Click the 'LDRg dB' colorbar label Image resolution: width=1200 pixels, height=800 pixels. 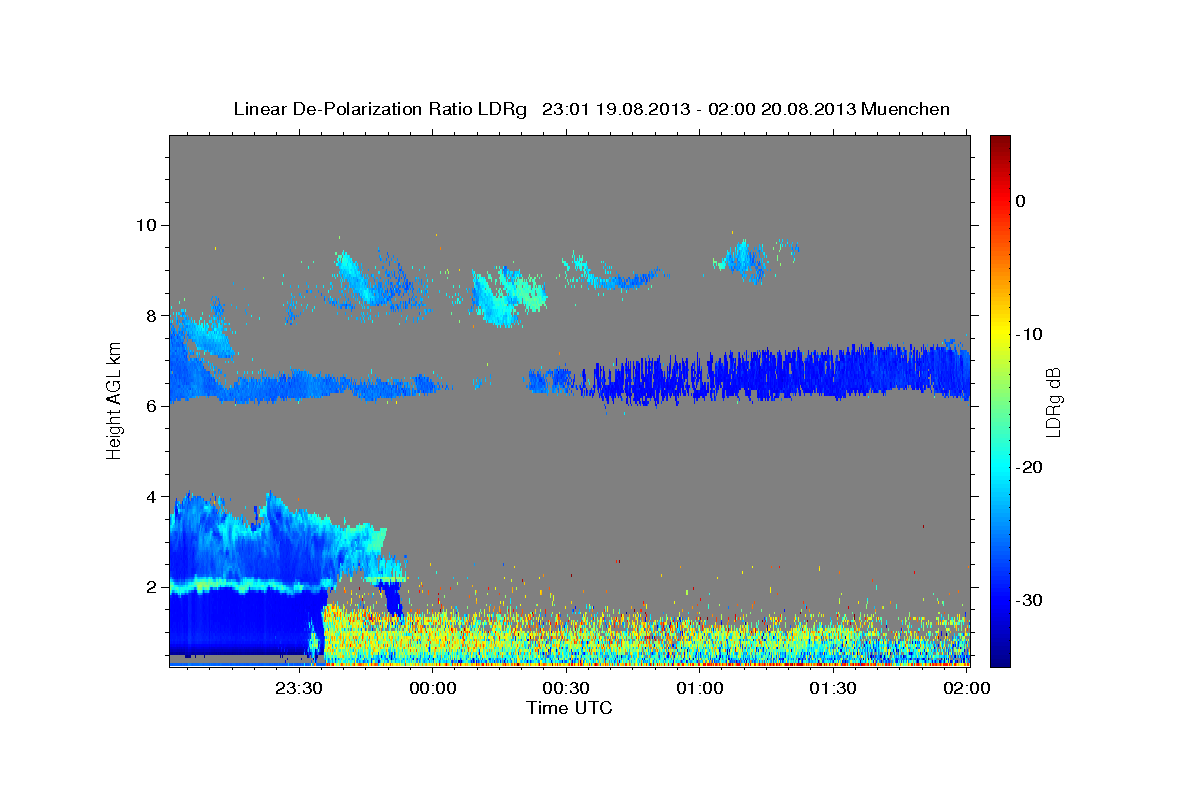click(1052, 403)
